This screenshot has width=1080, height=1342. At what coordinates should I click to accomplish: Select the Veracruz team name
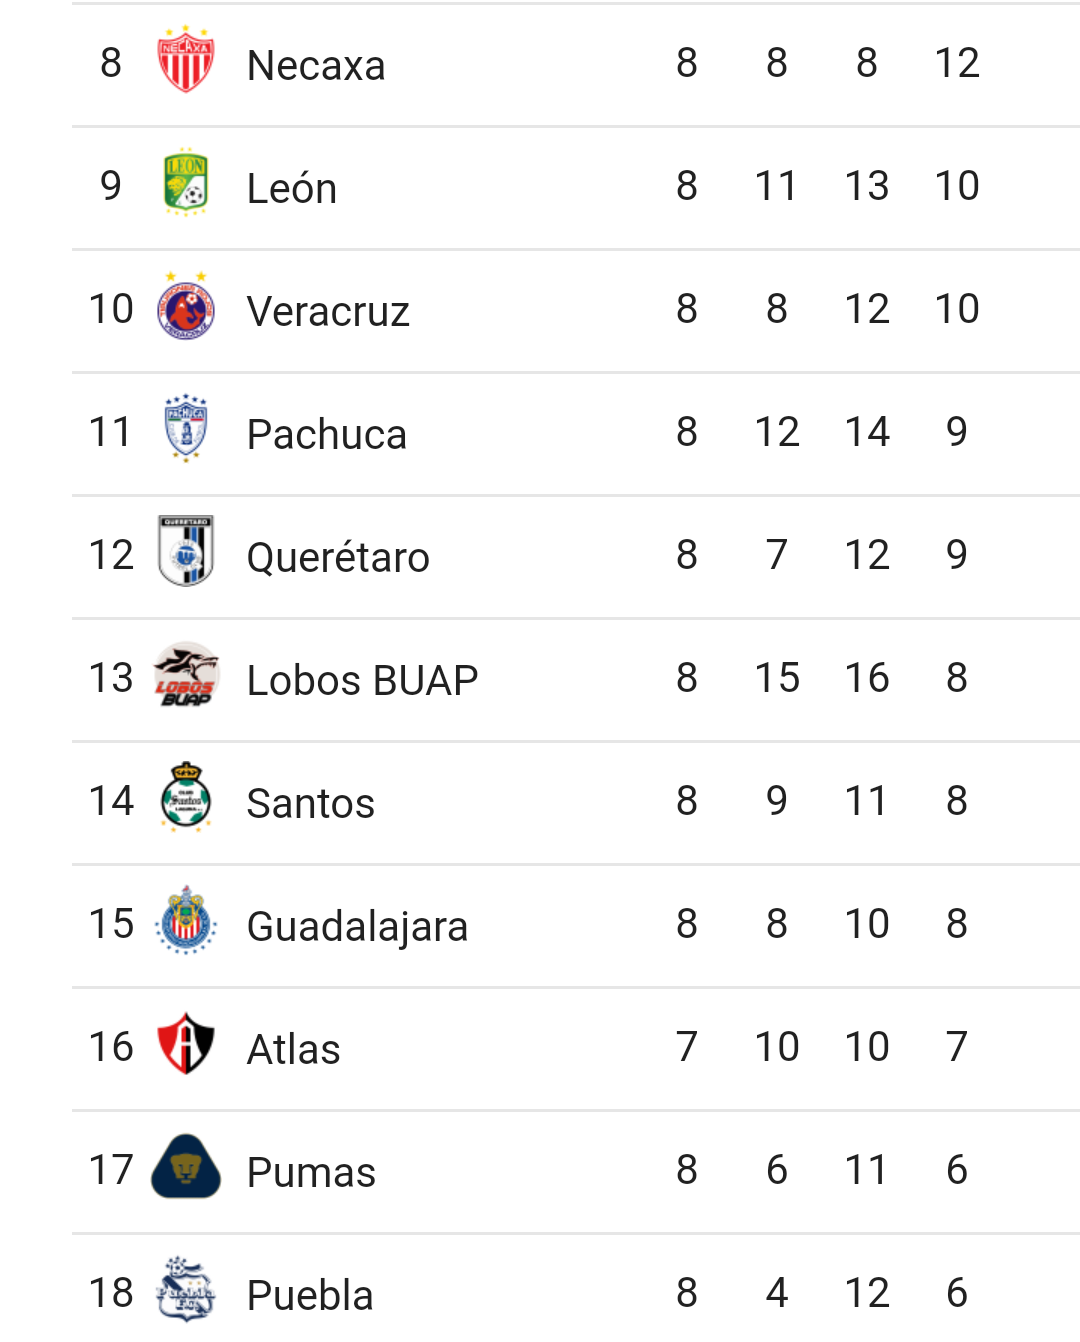328,311
